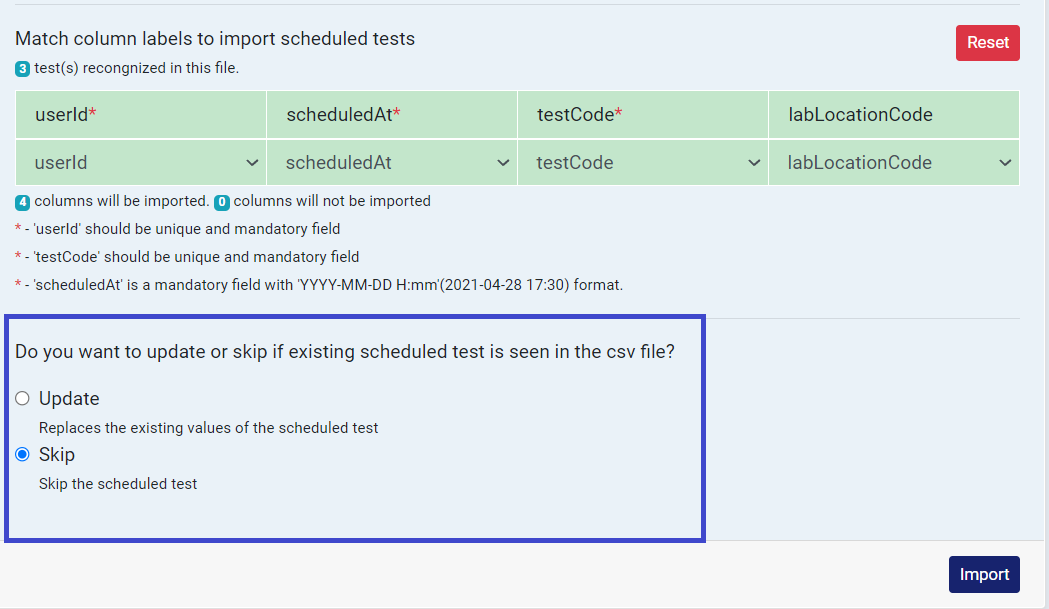Click the Reset button
Image resolution: width=1049 pixels, height=609 pixels.
click(987, 43)
